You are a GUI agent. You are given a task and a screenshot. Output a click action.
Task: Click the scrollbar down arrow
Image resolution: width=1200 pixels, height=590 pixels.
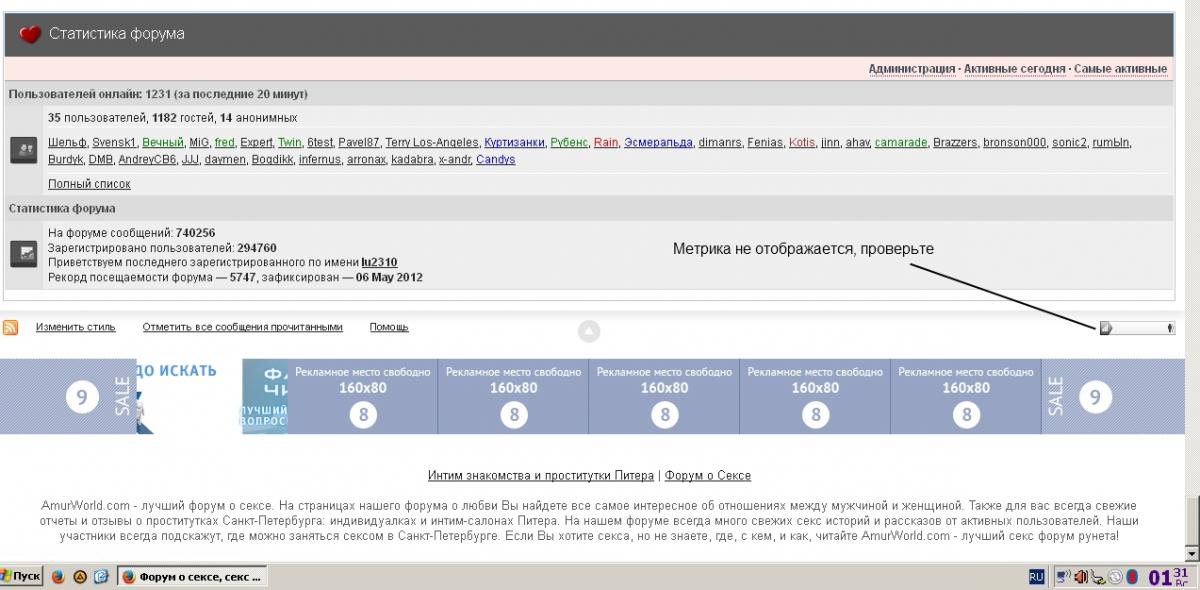pyautogui.click(x=1191, y=553)
